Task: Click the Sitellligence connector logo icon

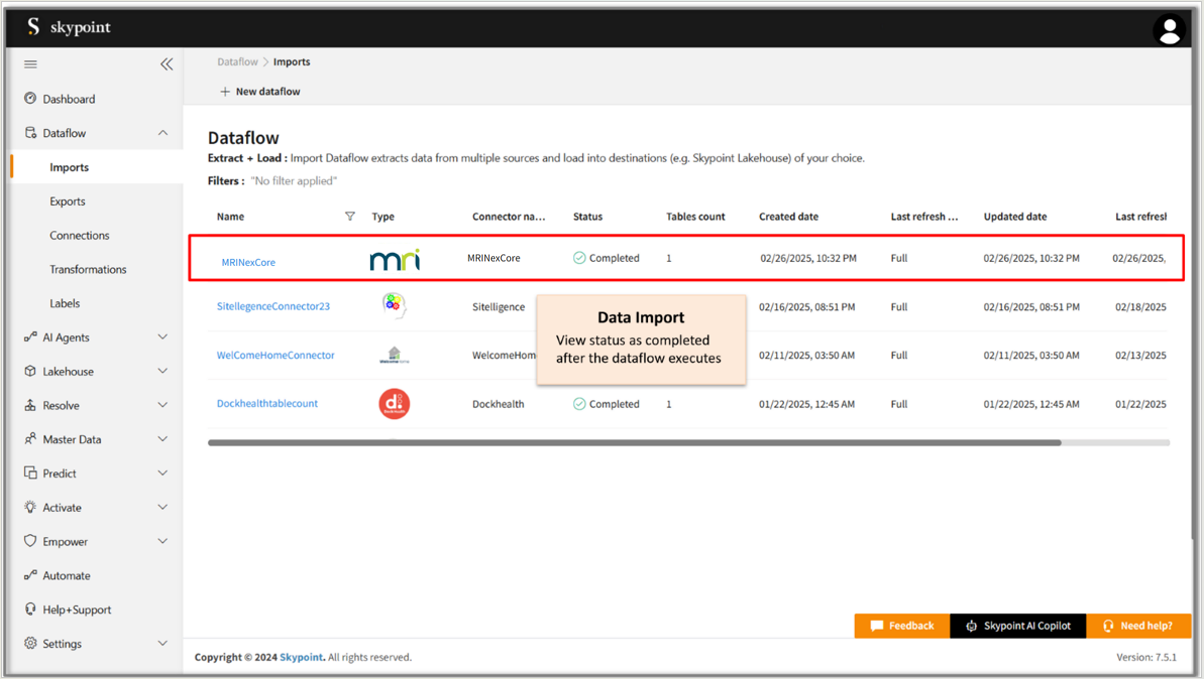Action: click(394, 306)
